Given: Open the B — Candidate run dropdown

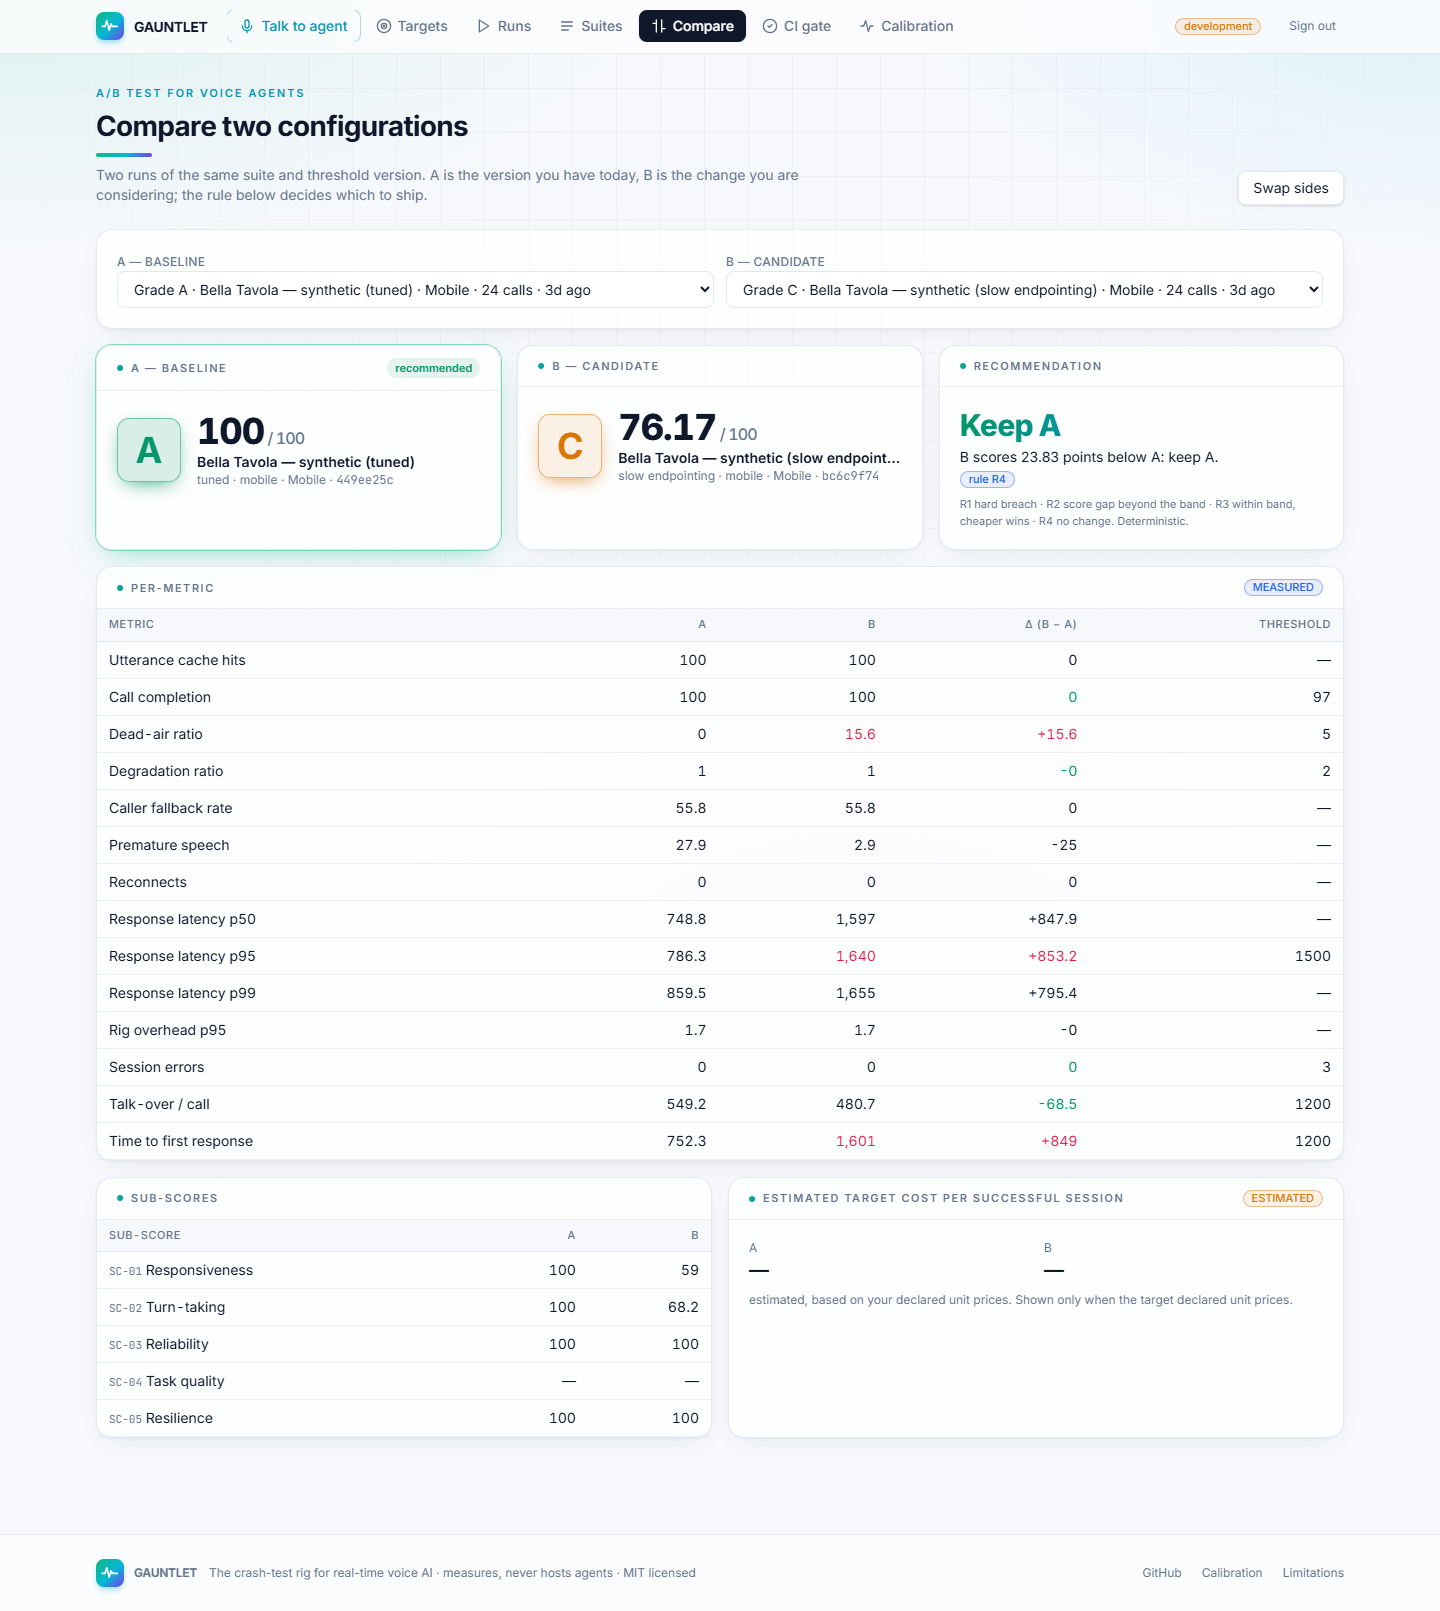Looking at the screenshot, I should (1024, 290).
